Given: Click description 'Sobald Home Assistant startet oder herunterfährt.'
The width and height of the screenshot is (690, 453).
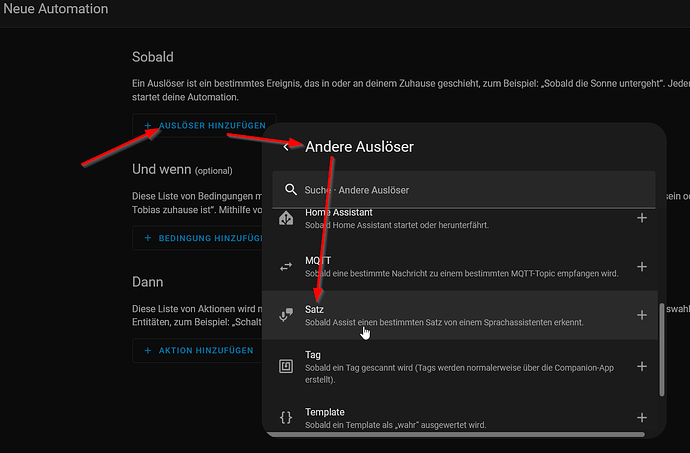Looking at the screenshot, I should 397,225.
